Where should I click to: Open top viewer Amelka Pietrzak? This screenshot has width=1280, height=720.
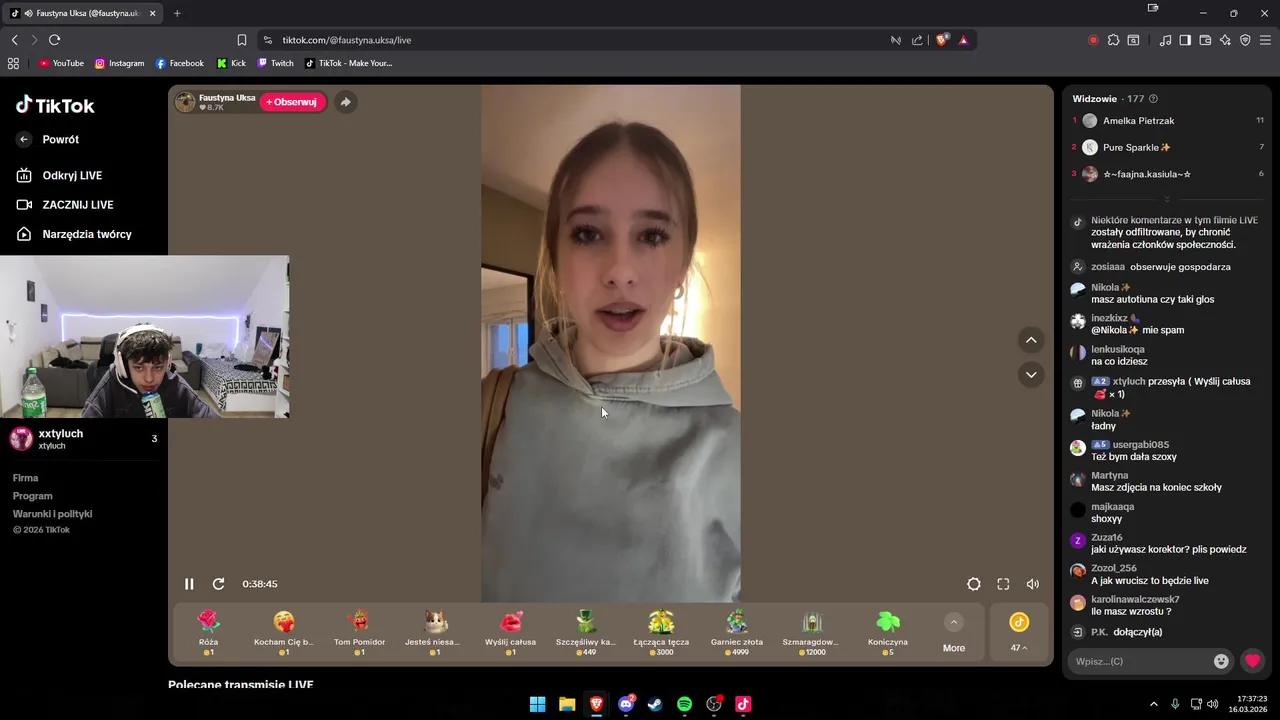(1168, 121)
